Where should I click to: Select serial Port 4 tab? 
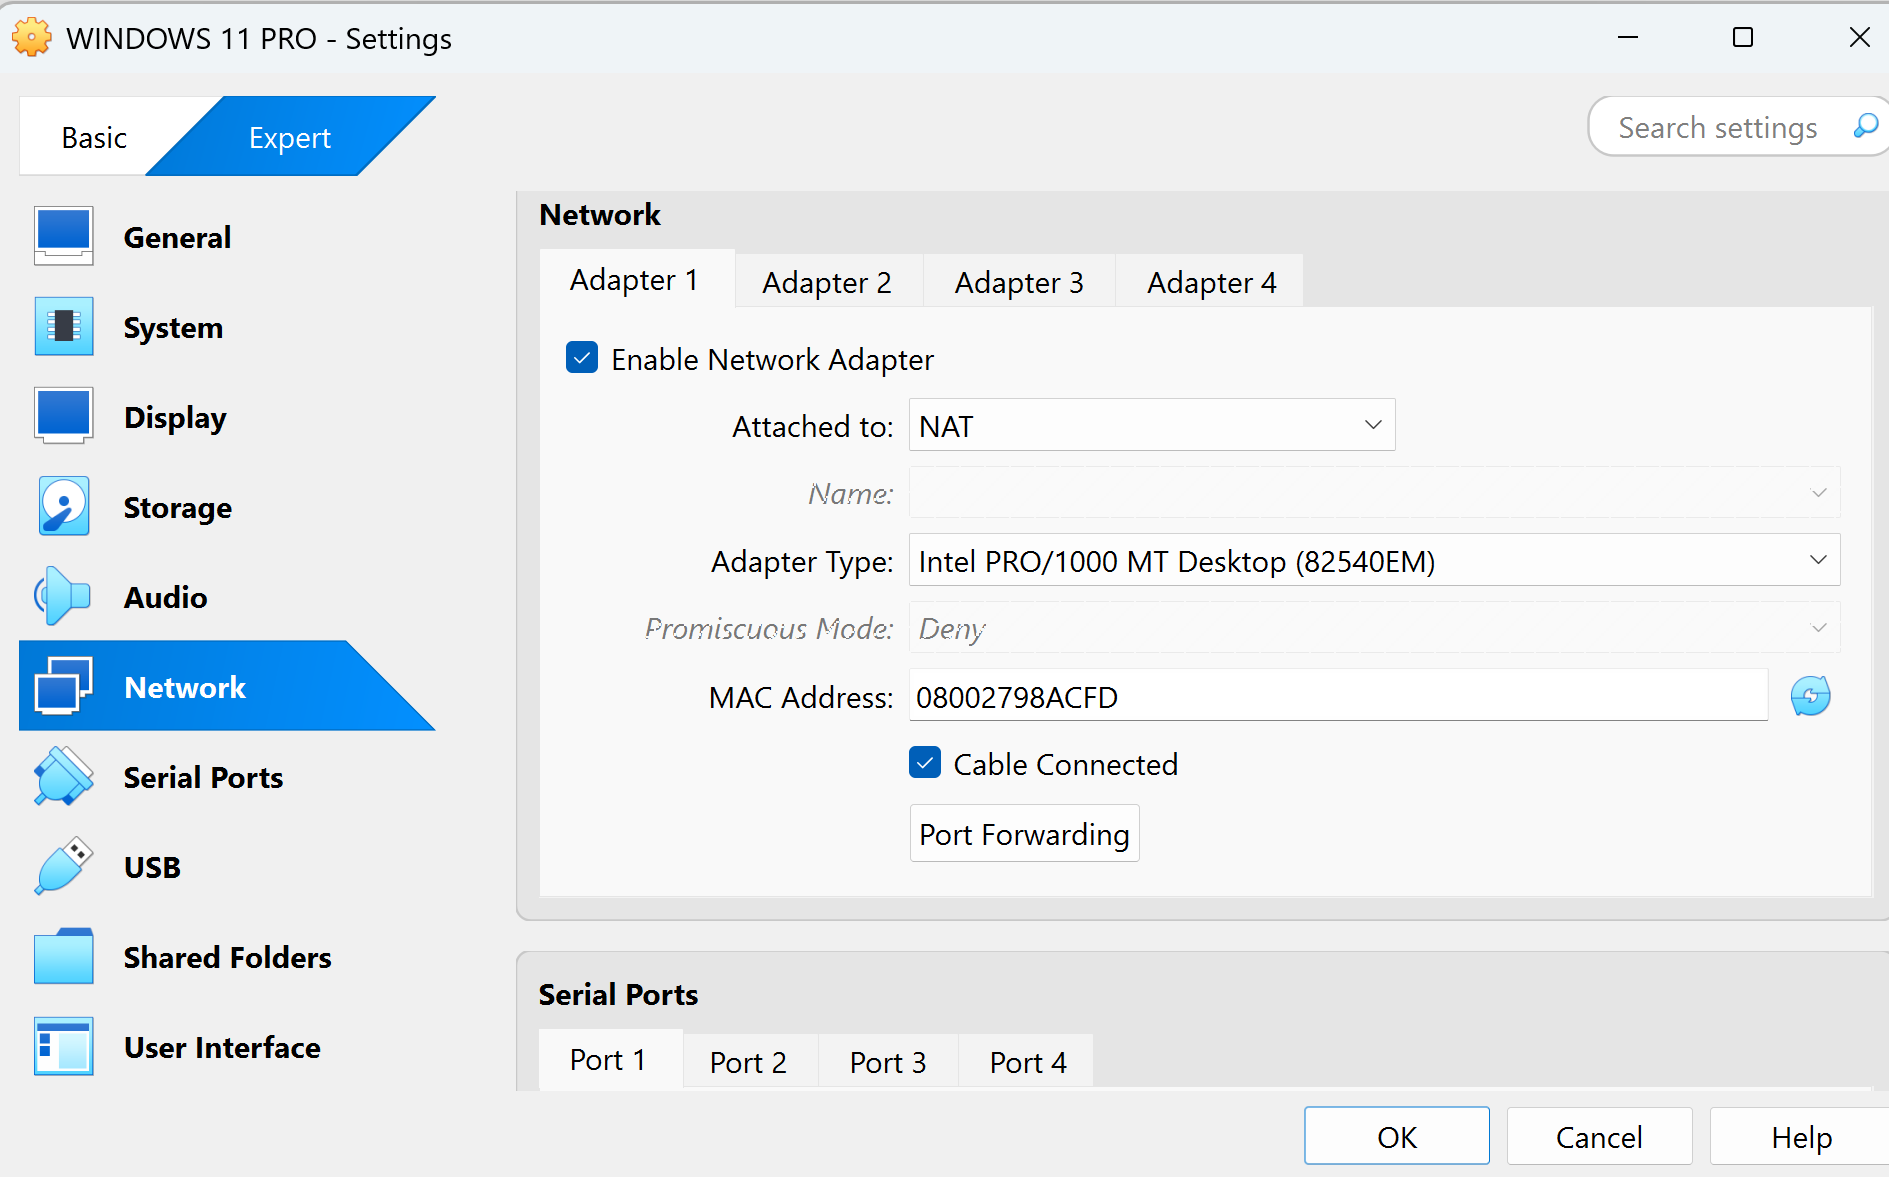point(1028,1062)
